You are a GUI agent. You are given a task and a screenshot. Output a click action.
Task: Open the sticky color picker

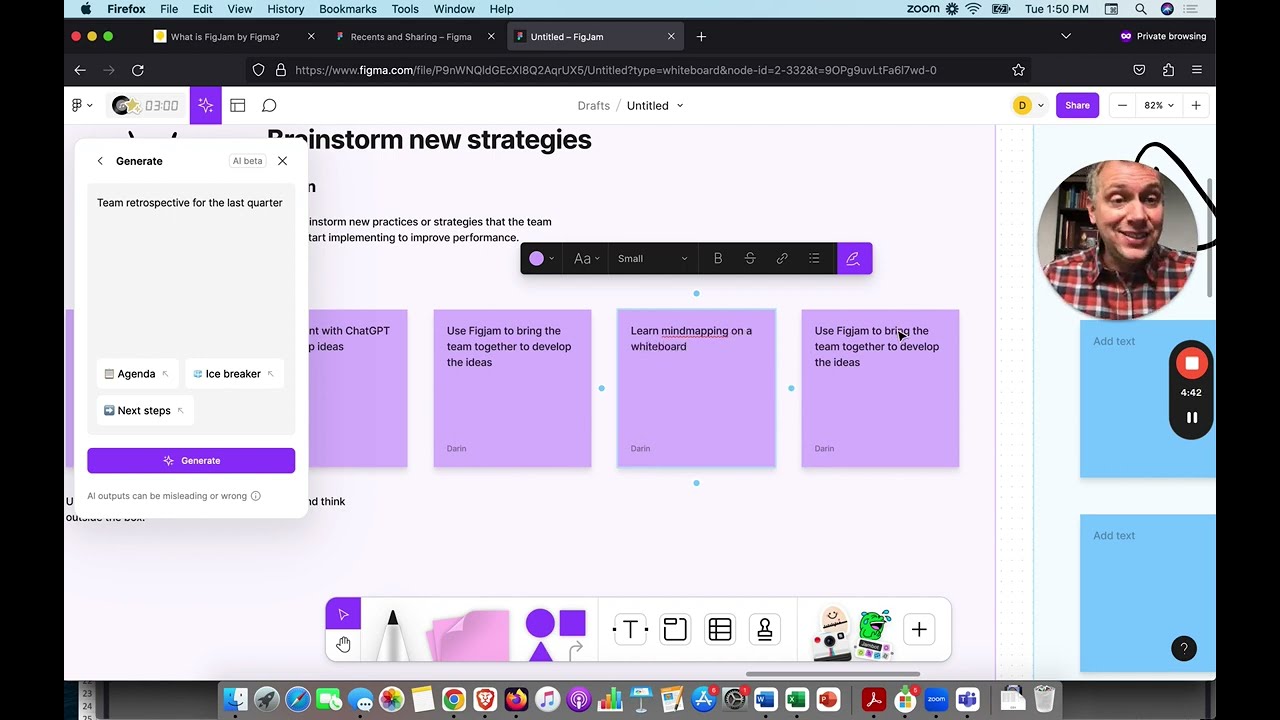pos(541,259)
